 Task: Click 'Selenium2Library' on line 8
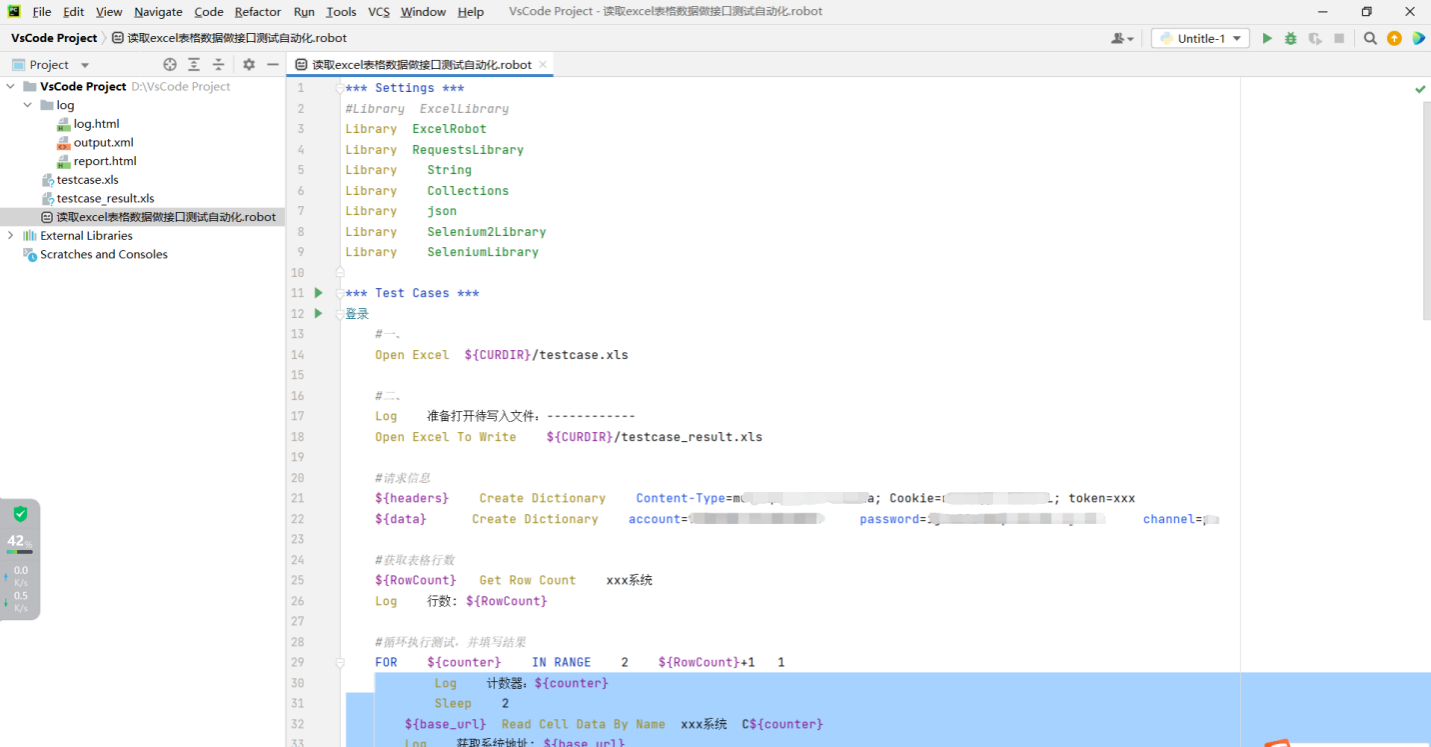(487, 232)
